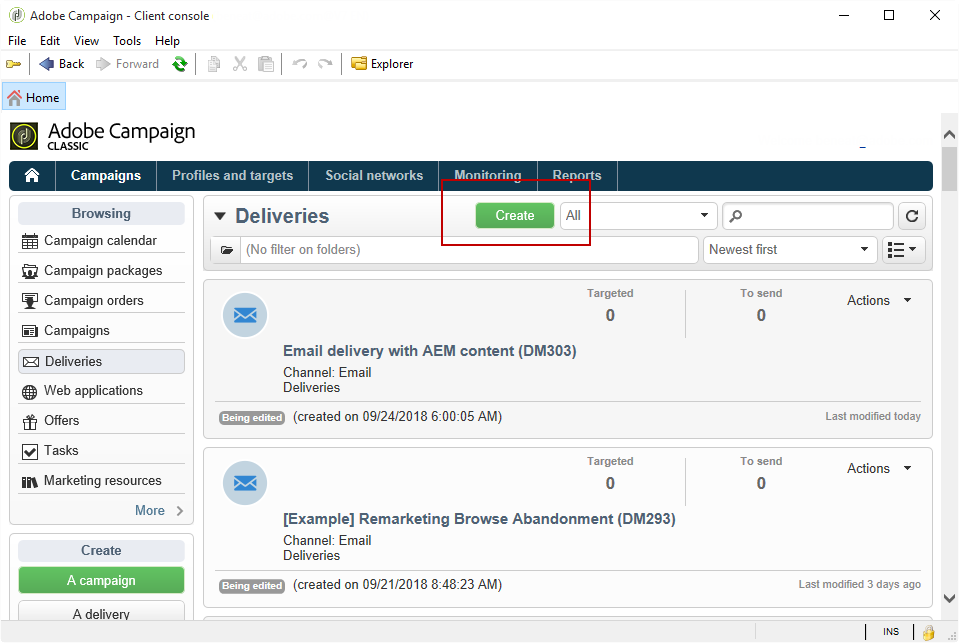Click the page scroll down arrow

click(949, 598)
